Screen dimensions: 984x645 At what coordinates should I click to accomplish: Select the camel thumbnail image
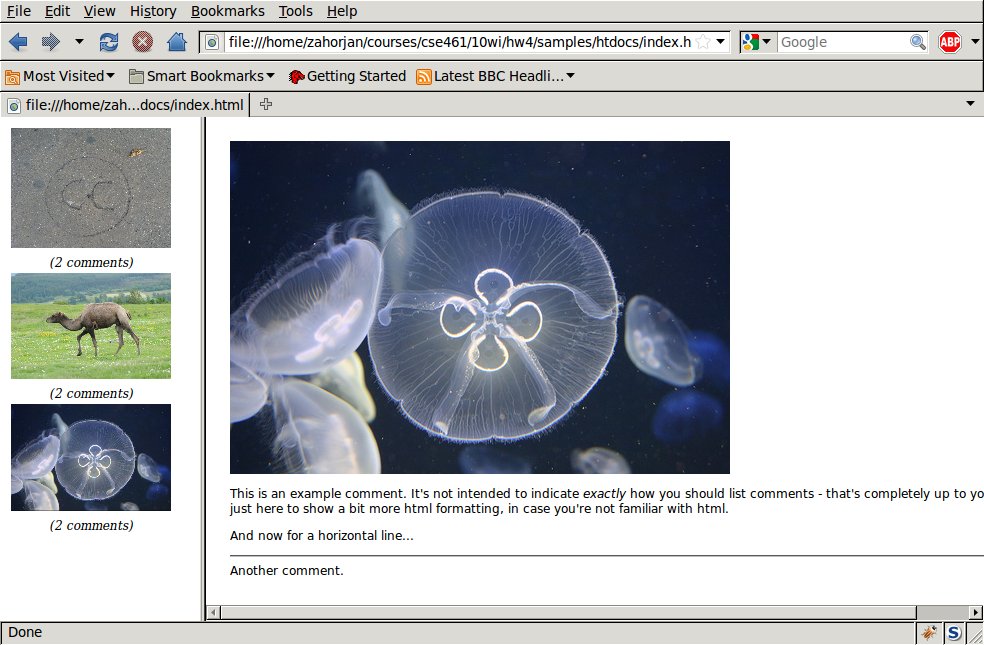click(91, 326)
